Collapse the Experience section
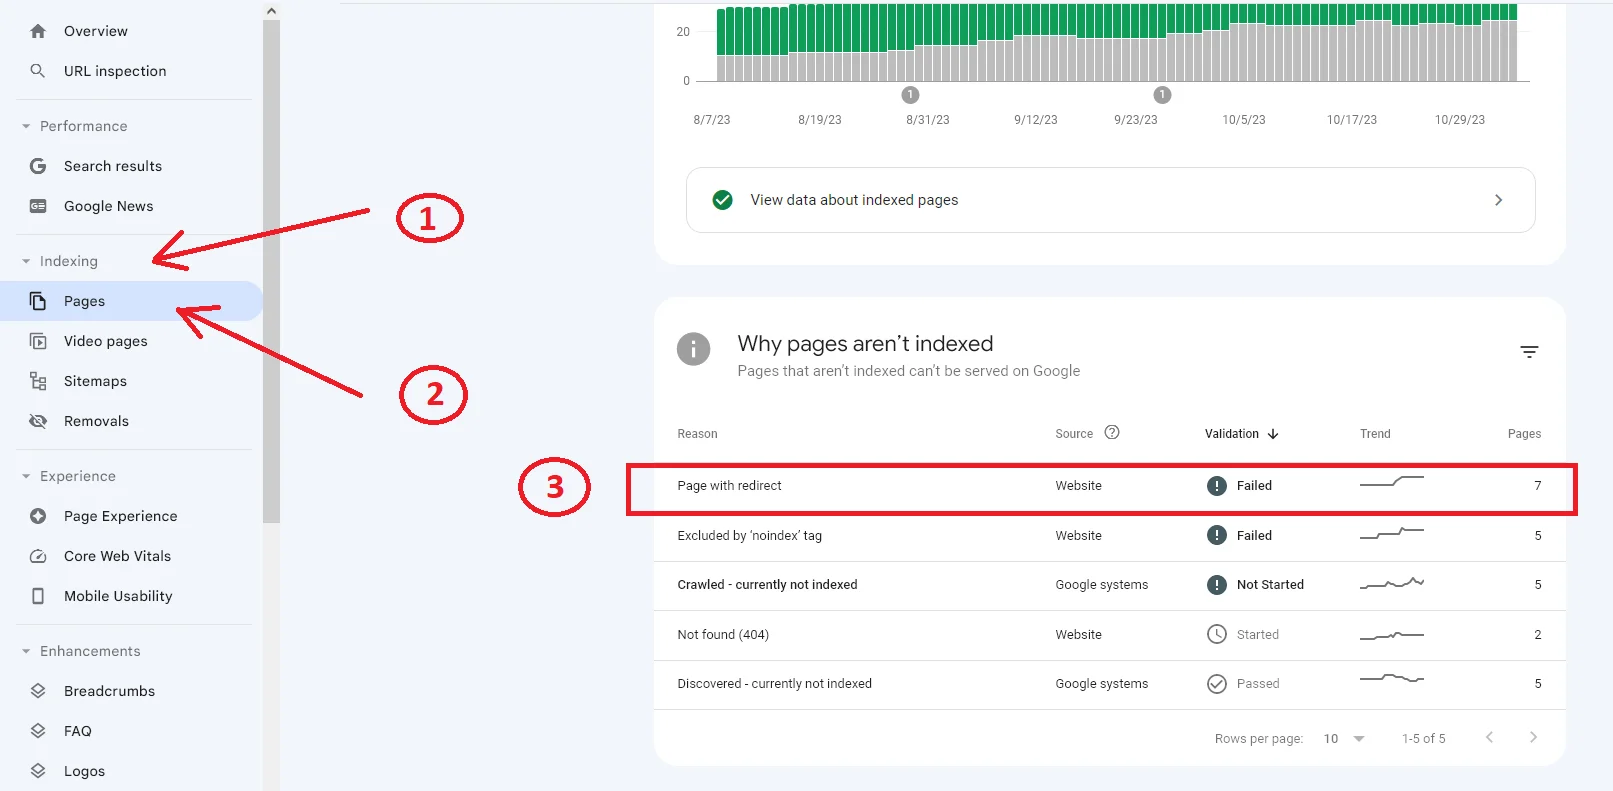The image size is (1613, 791). click(x=26, y=476)
